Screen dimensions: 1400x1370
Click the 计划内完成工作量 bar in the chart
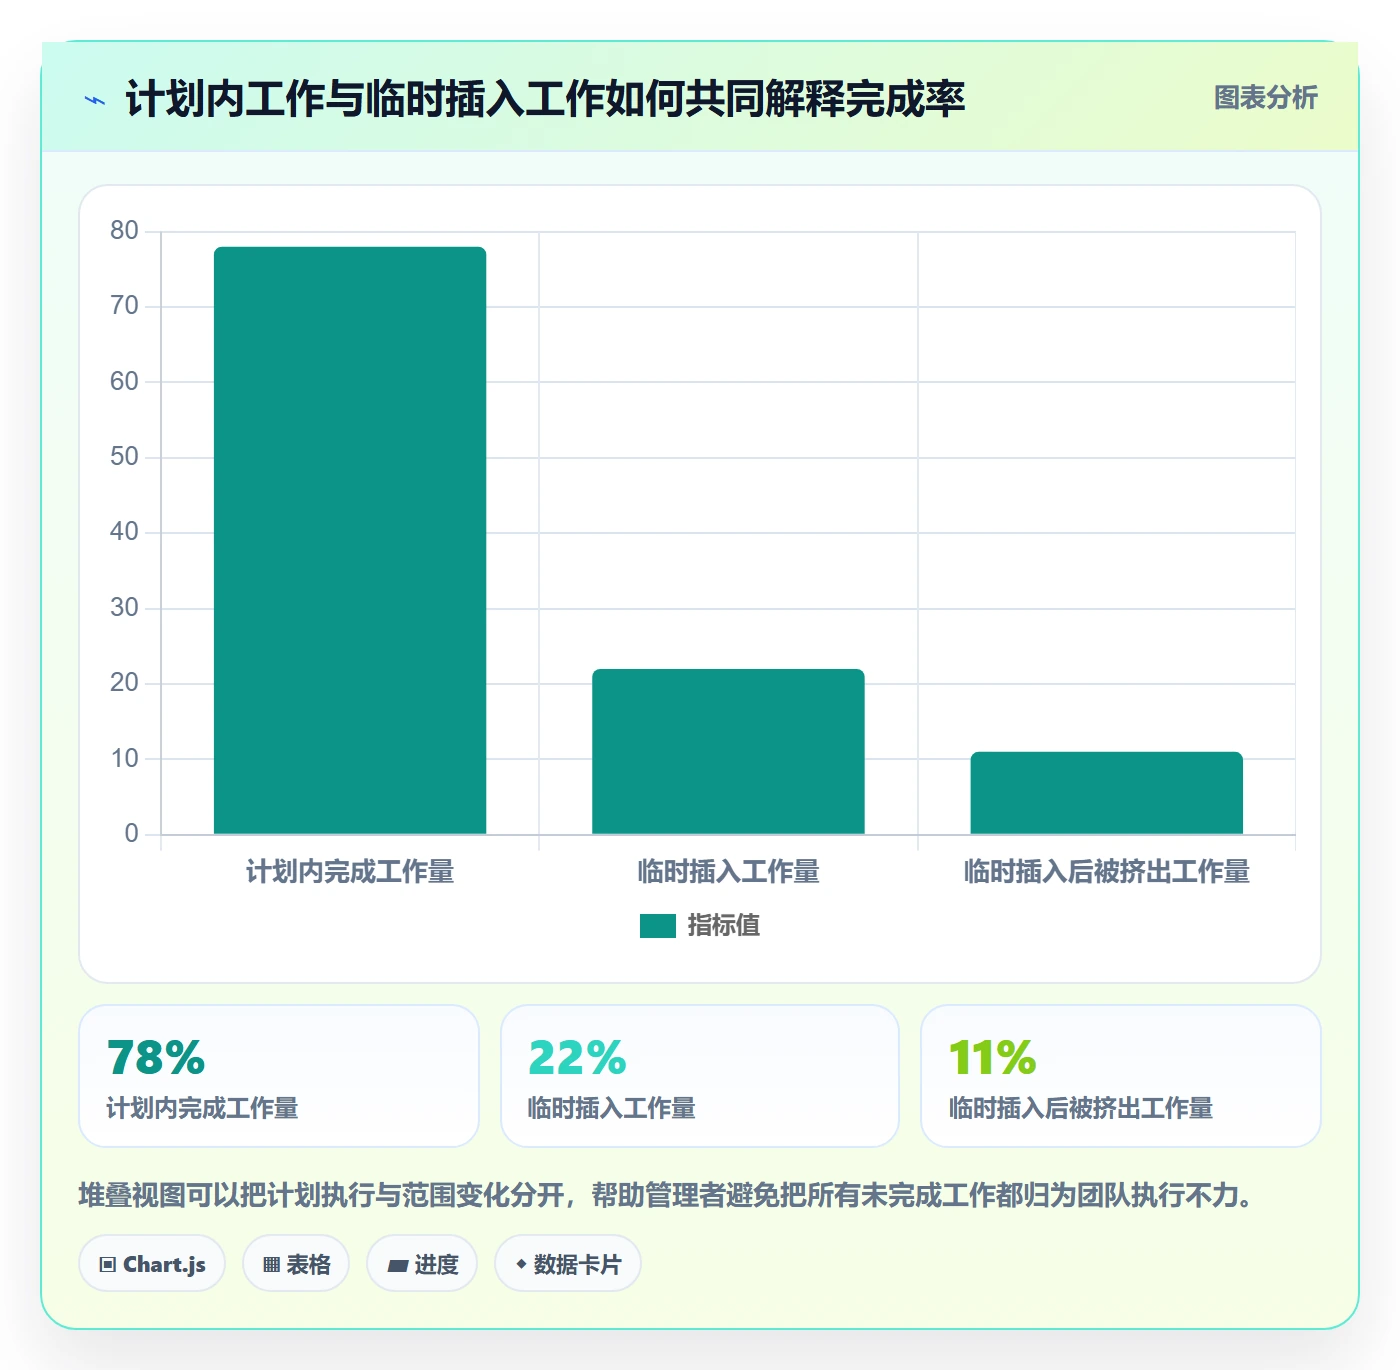350,540
